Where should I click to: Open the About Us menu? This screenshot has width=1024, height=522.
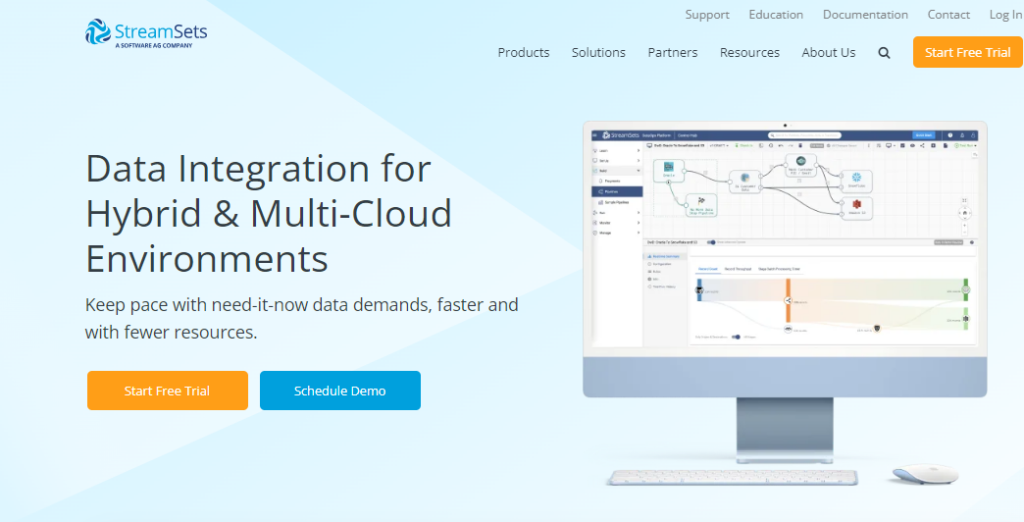829,52
